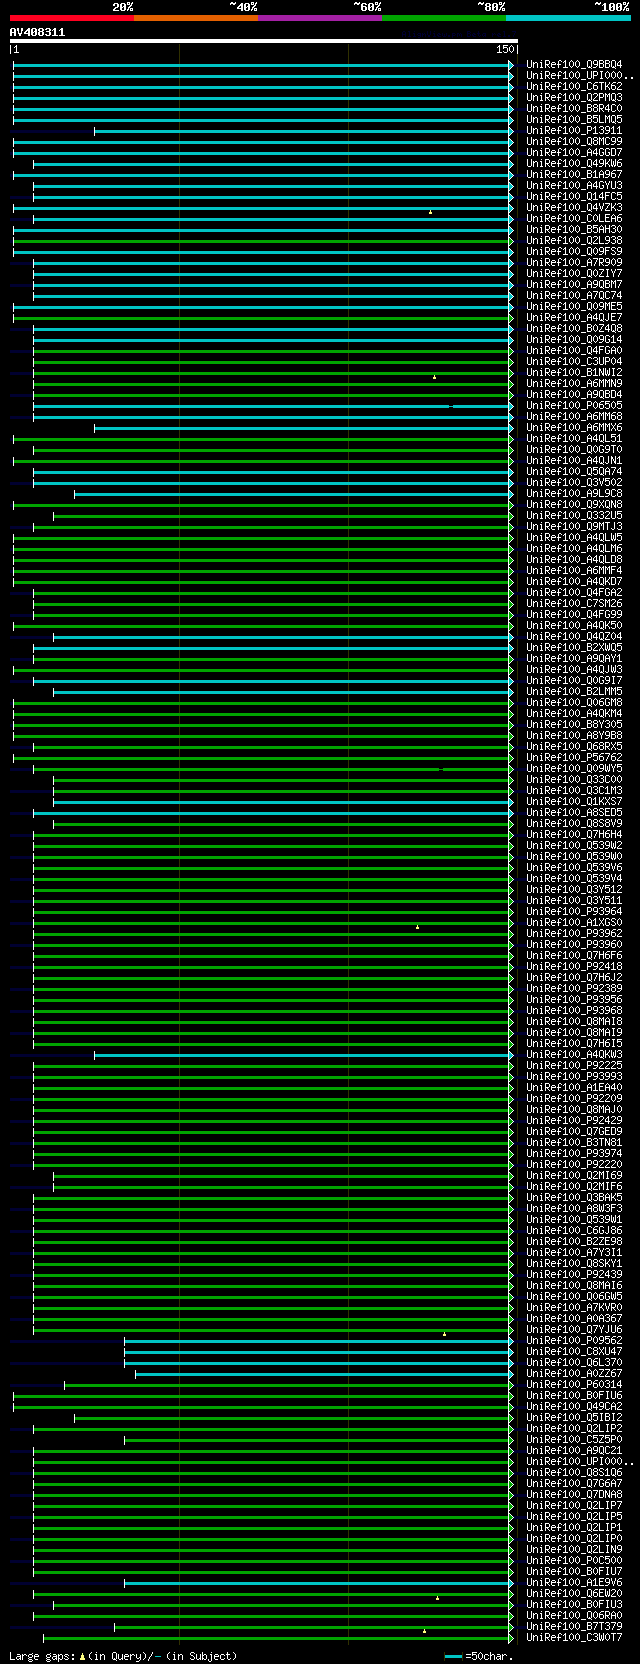Click the UniRef100_A4QJE7 entry

[x=574, y=318]
